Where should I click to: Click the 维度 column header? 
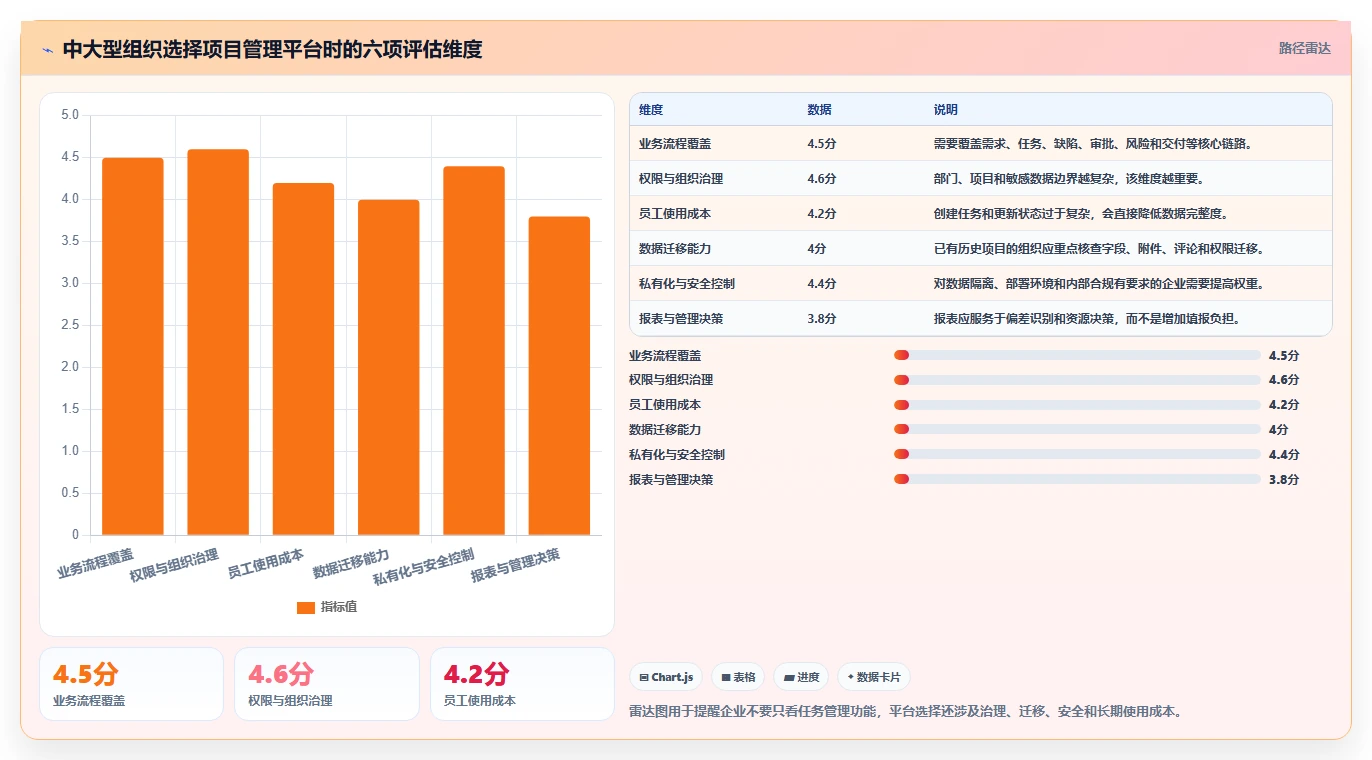point(651,110)
